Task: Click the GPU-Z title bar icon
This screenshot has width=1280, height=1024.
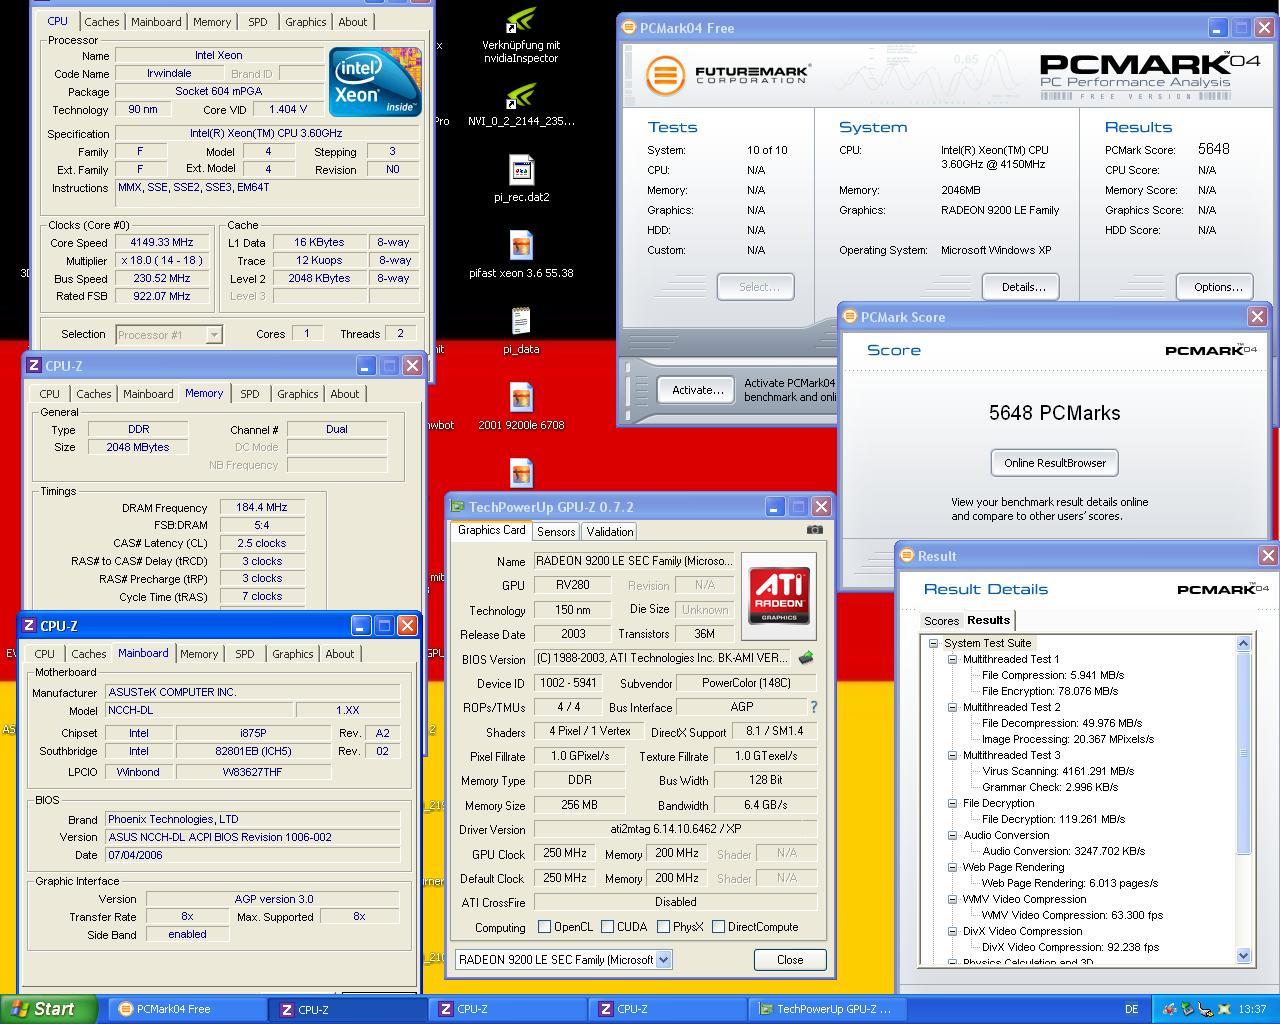Action: (458, 507)
